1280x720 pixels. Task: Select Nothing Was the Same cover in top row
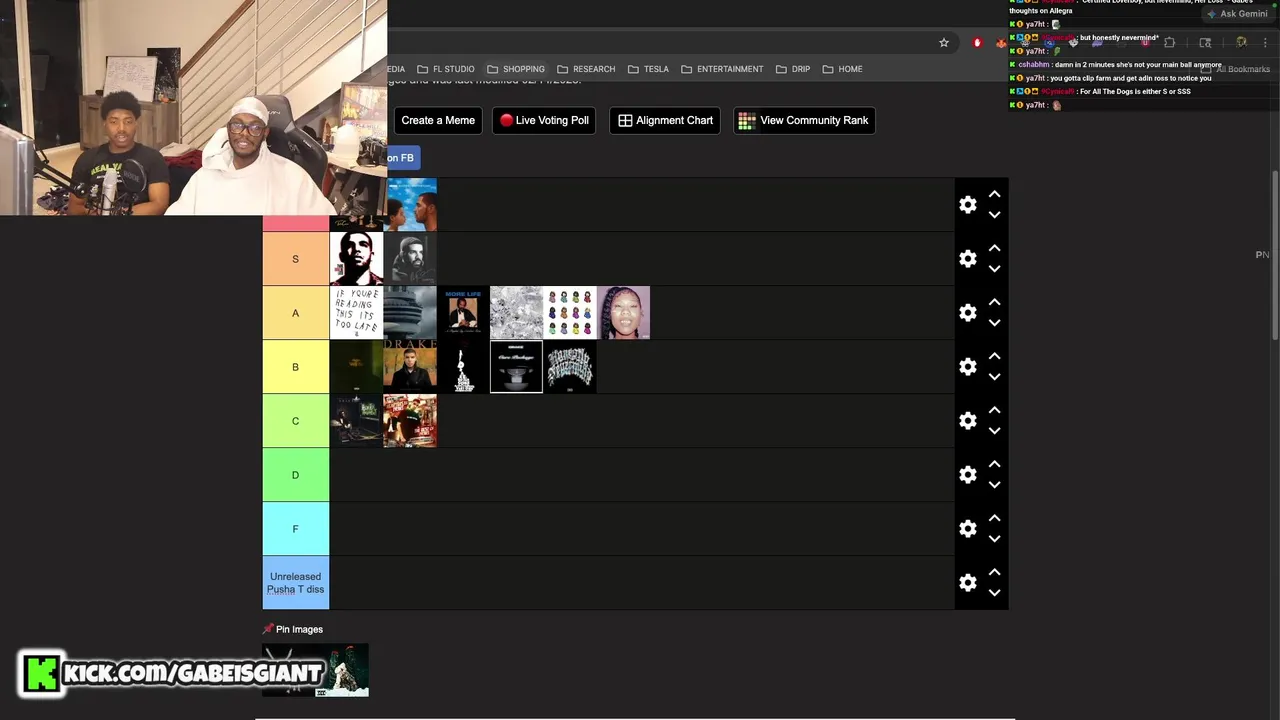pos(411,205)
